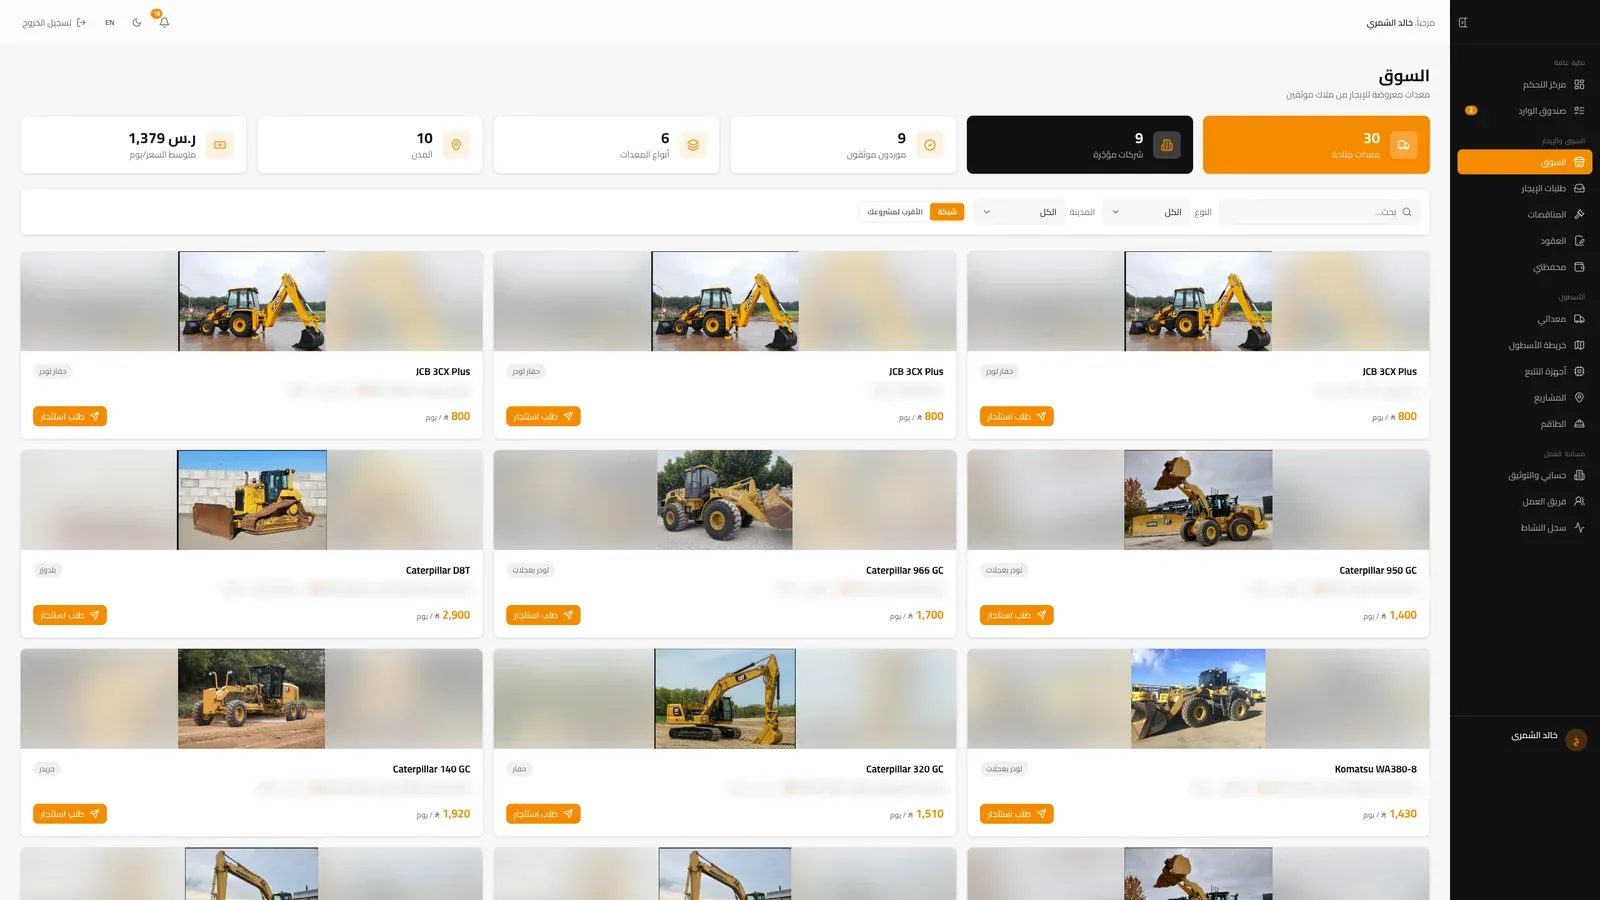This screenshot has height=900, width=1600.
Task: Click the helmet icon beside الطاقم
Action: 1579,424
